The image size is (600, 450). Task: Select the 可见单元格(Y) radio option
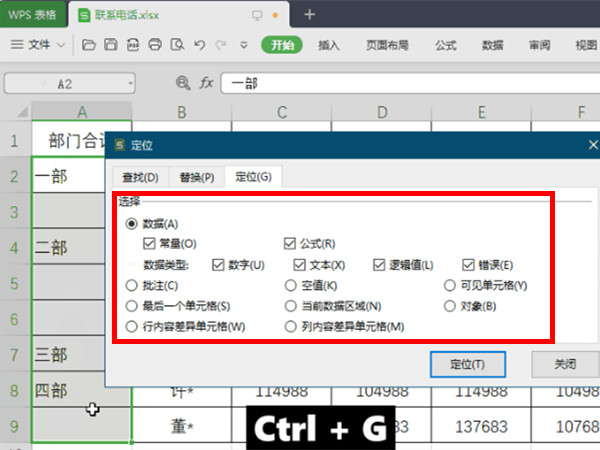pos(451,285)
